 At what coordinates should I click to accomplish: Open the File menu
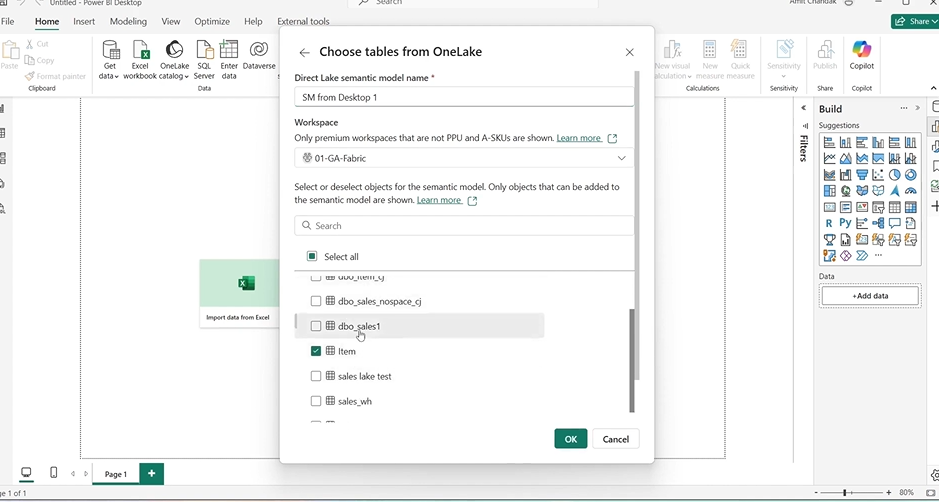[x=7, y=22]
